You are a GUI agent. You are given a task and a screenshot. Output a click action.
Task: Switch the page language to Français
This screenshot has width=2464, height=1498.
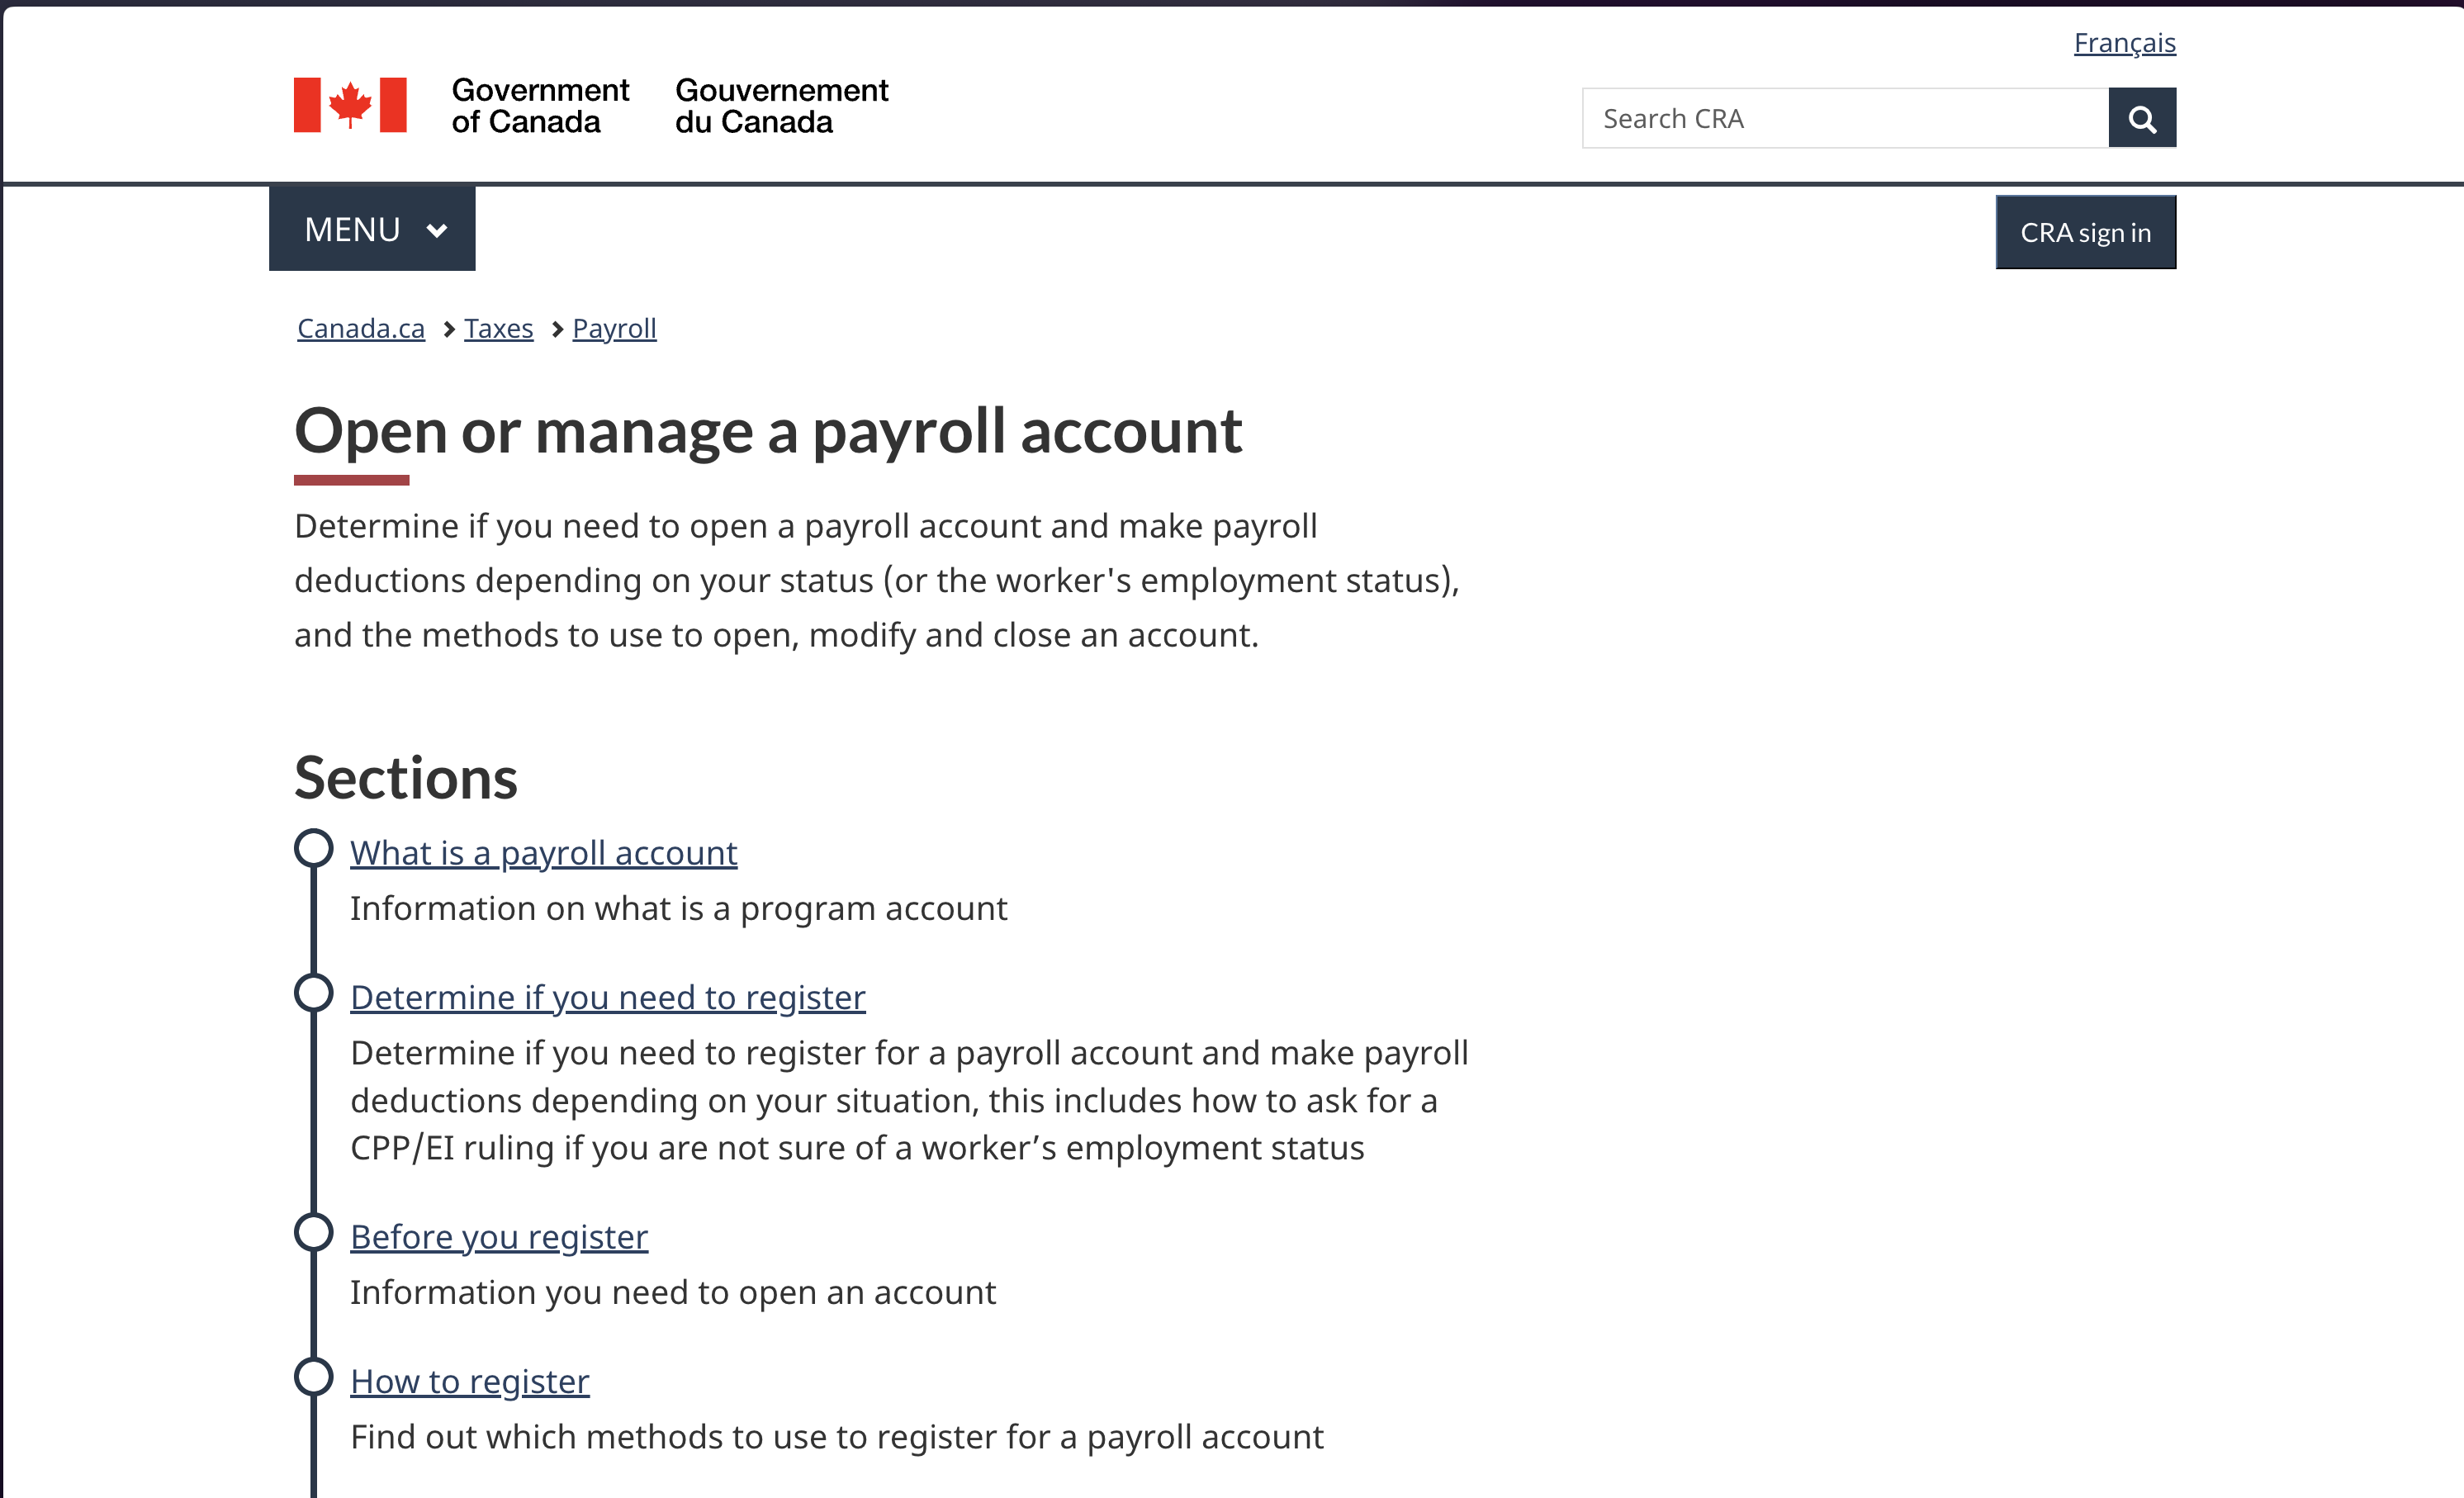[2125, 42]
